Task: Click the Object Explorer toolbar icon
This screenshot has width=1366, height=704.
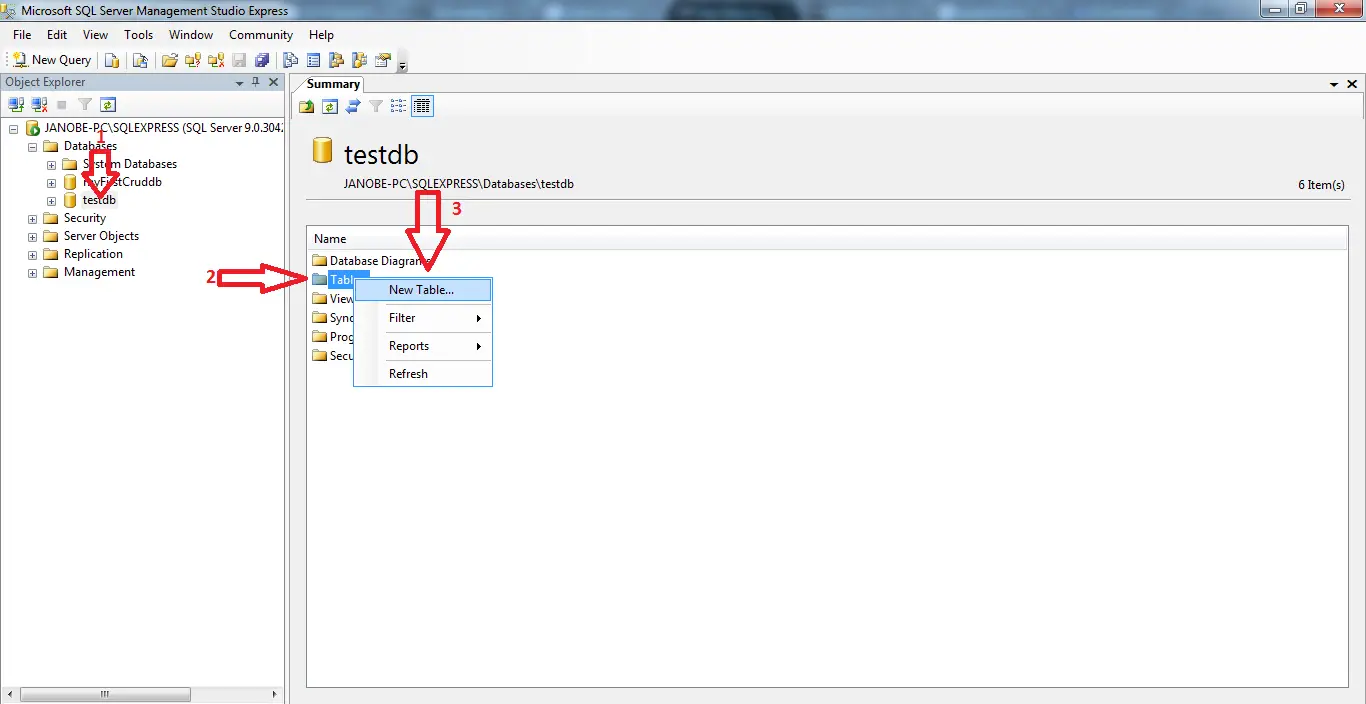Action: pos(336,60)
